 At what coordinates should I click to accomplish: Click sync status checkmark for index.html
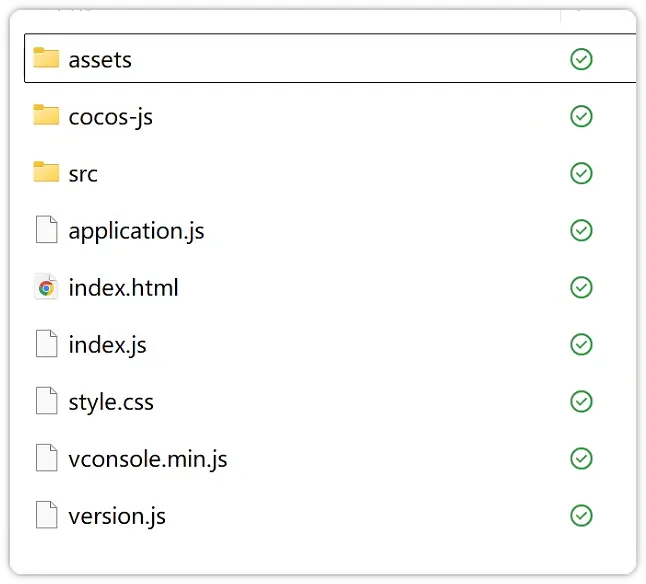581,288
